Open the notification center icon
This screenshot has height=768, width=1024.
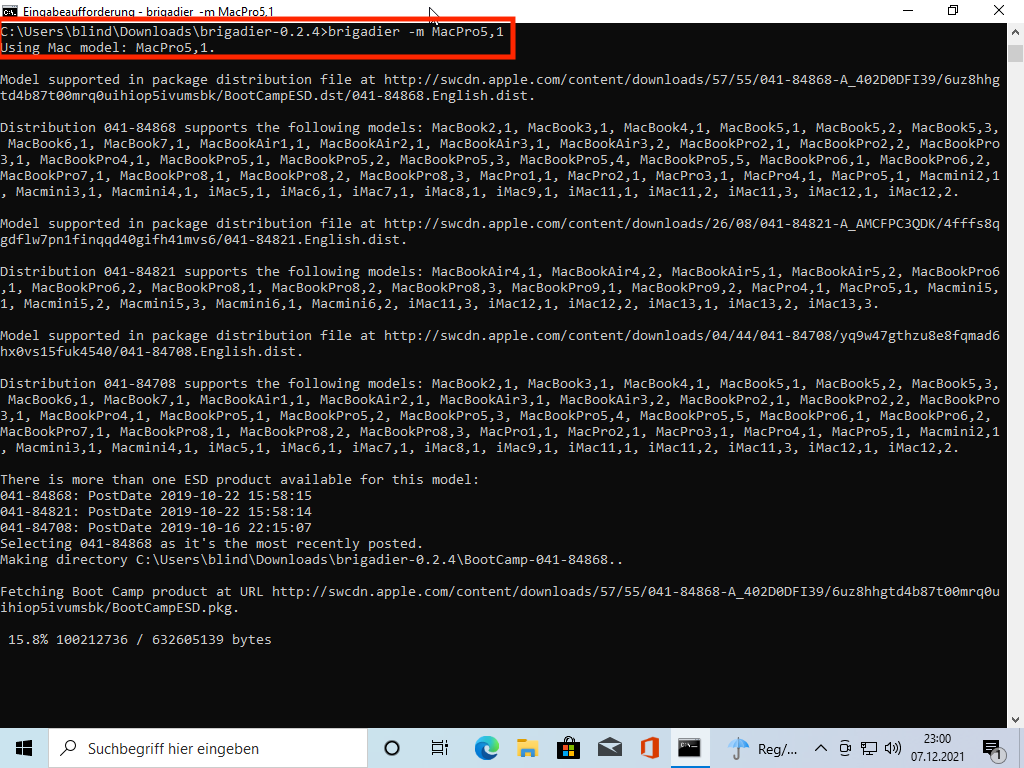pyautogui.click(x=993, y=749)
